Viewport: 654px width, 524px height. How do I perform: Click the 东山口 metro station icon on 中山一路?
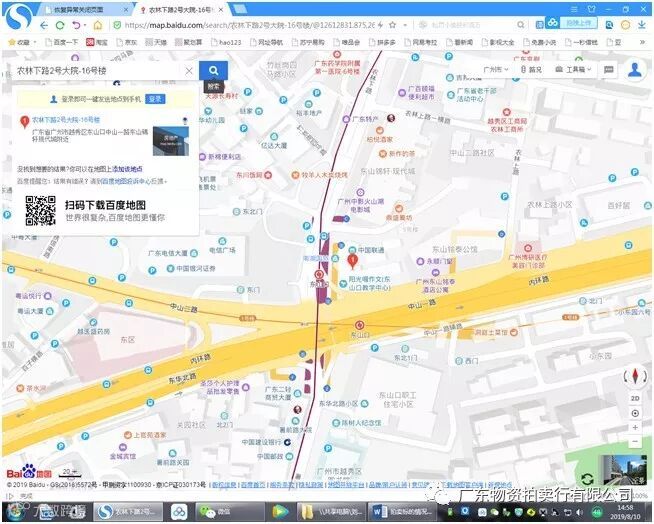click(x=359, y=325)
